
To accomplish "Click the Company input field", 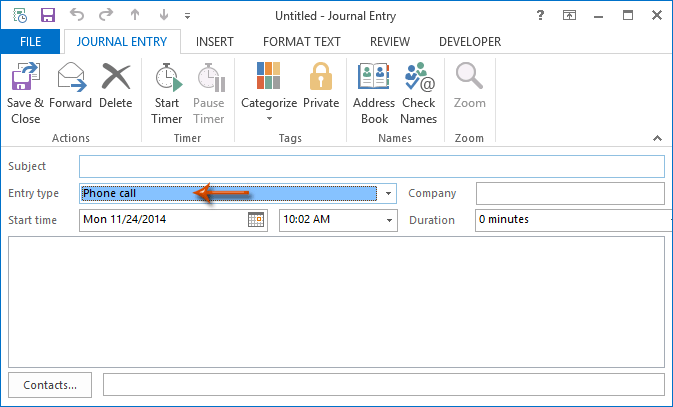I will pos(569,194).
